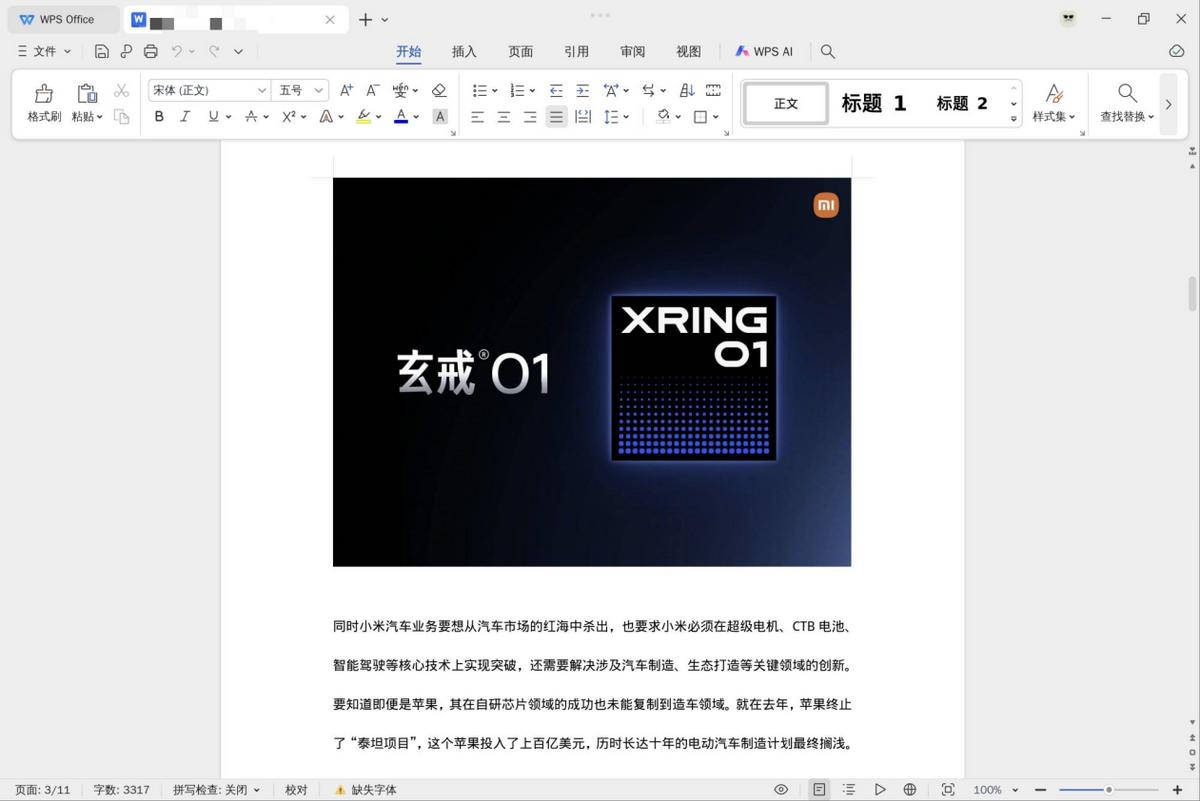
Task: Click the search magnifier next to WPS AI
Action: [x=828, y=51]
